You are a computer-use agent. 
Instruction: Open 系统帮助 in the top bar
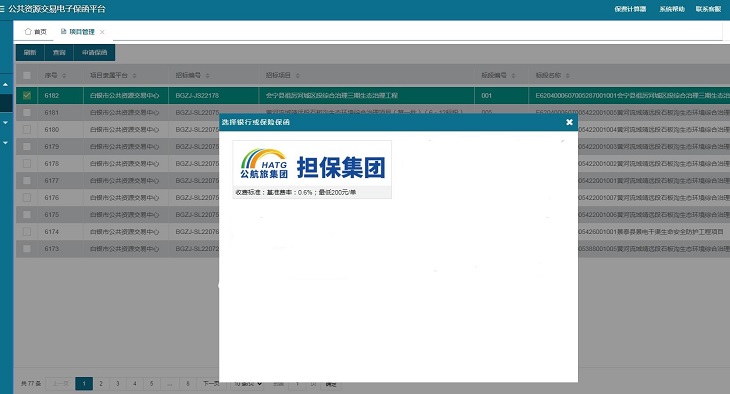[672, 9]
